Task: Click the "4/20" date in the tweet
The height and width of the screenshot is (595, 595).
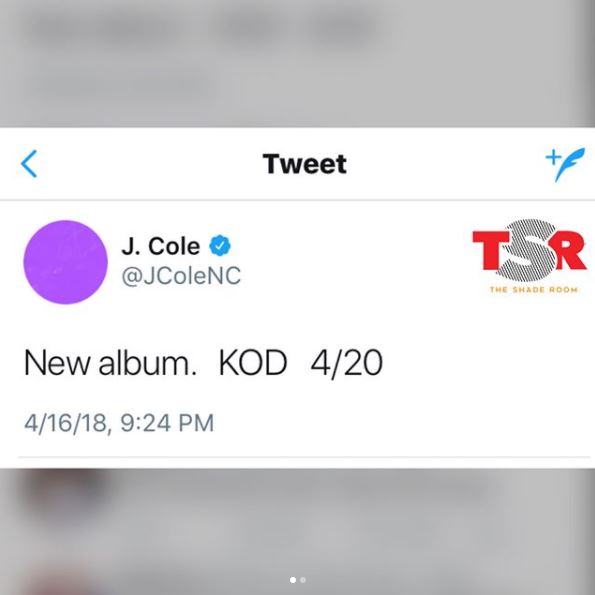Action: click(346, 364)
